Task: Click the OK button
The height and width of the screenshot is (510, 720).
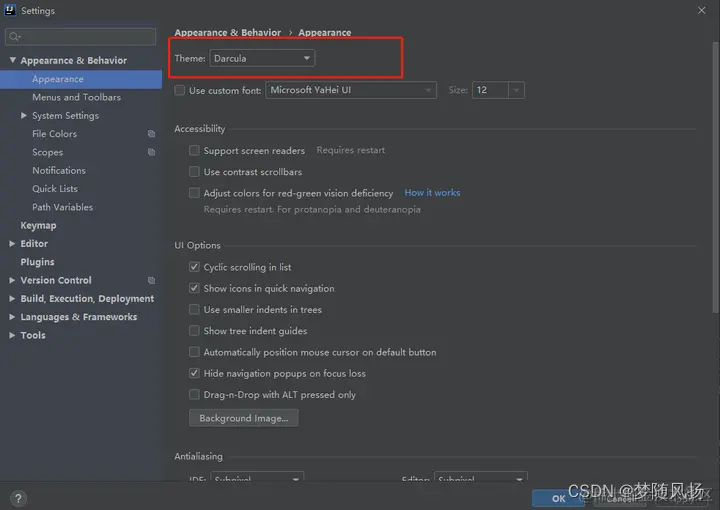Action: (x=558, y=498)
